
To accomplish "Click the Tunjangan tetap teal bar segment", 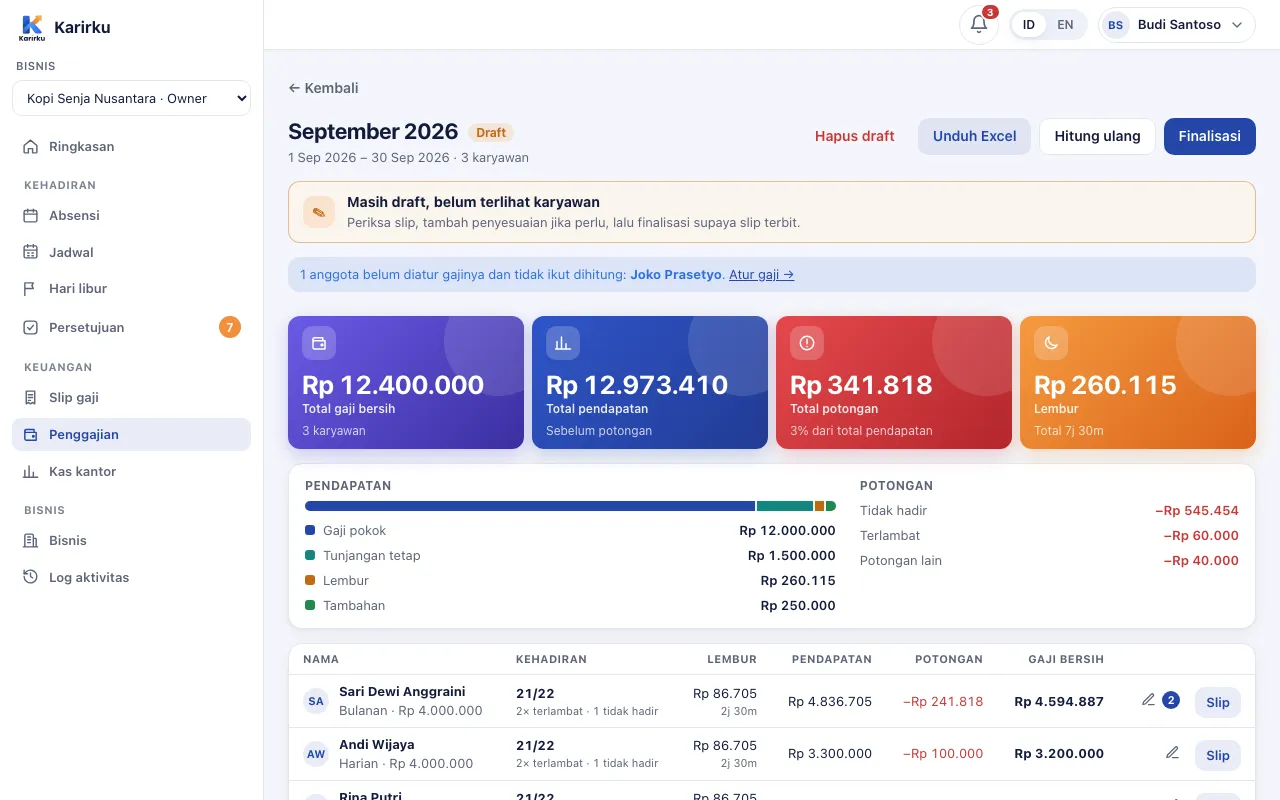I will click(x=785, y=506).
